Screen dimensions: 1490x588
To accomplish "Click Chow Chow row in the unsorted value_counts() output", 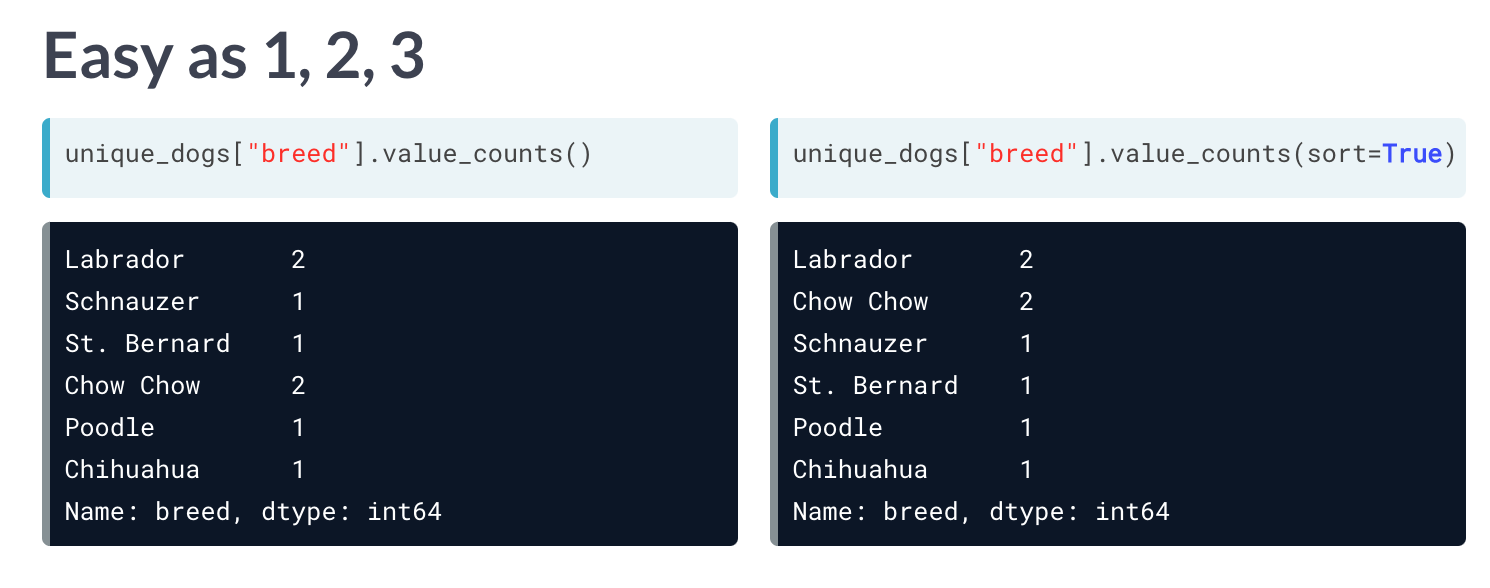I will pyautogui.click(x=185, y=386).
